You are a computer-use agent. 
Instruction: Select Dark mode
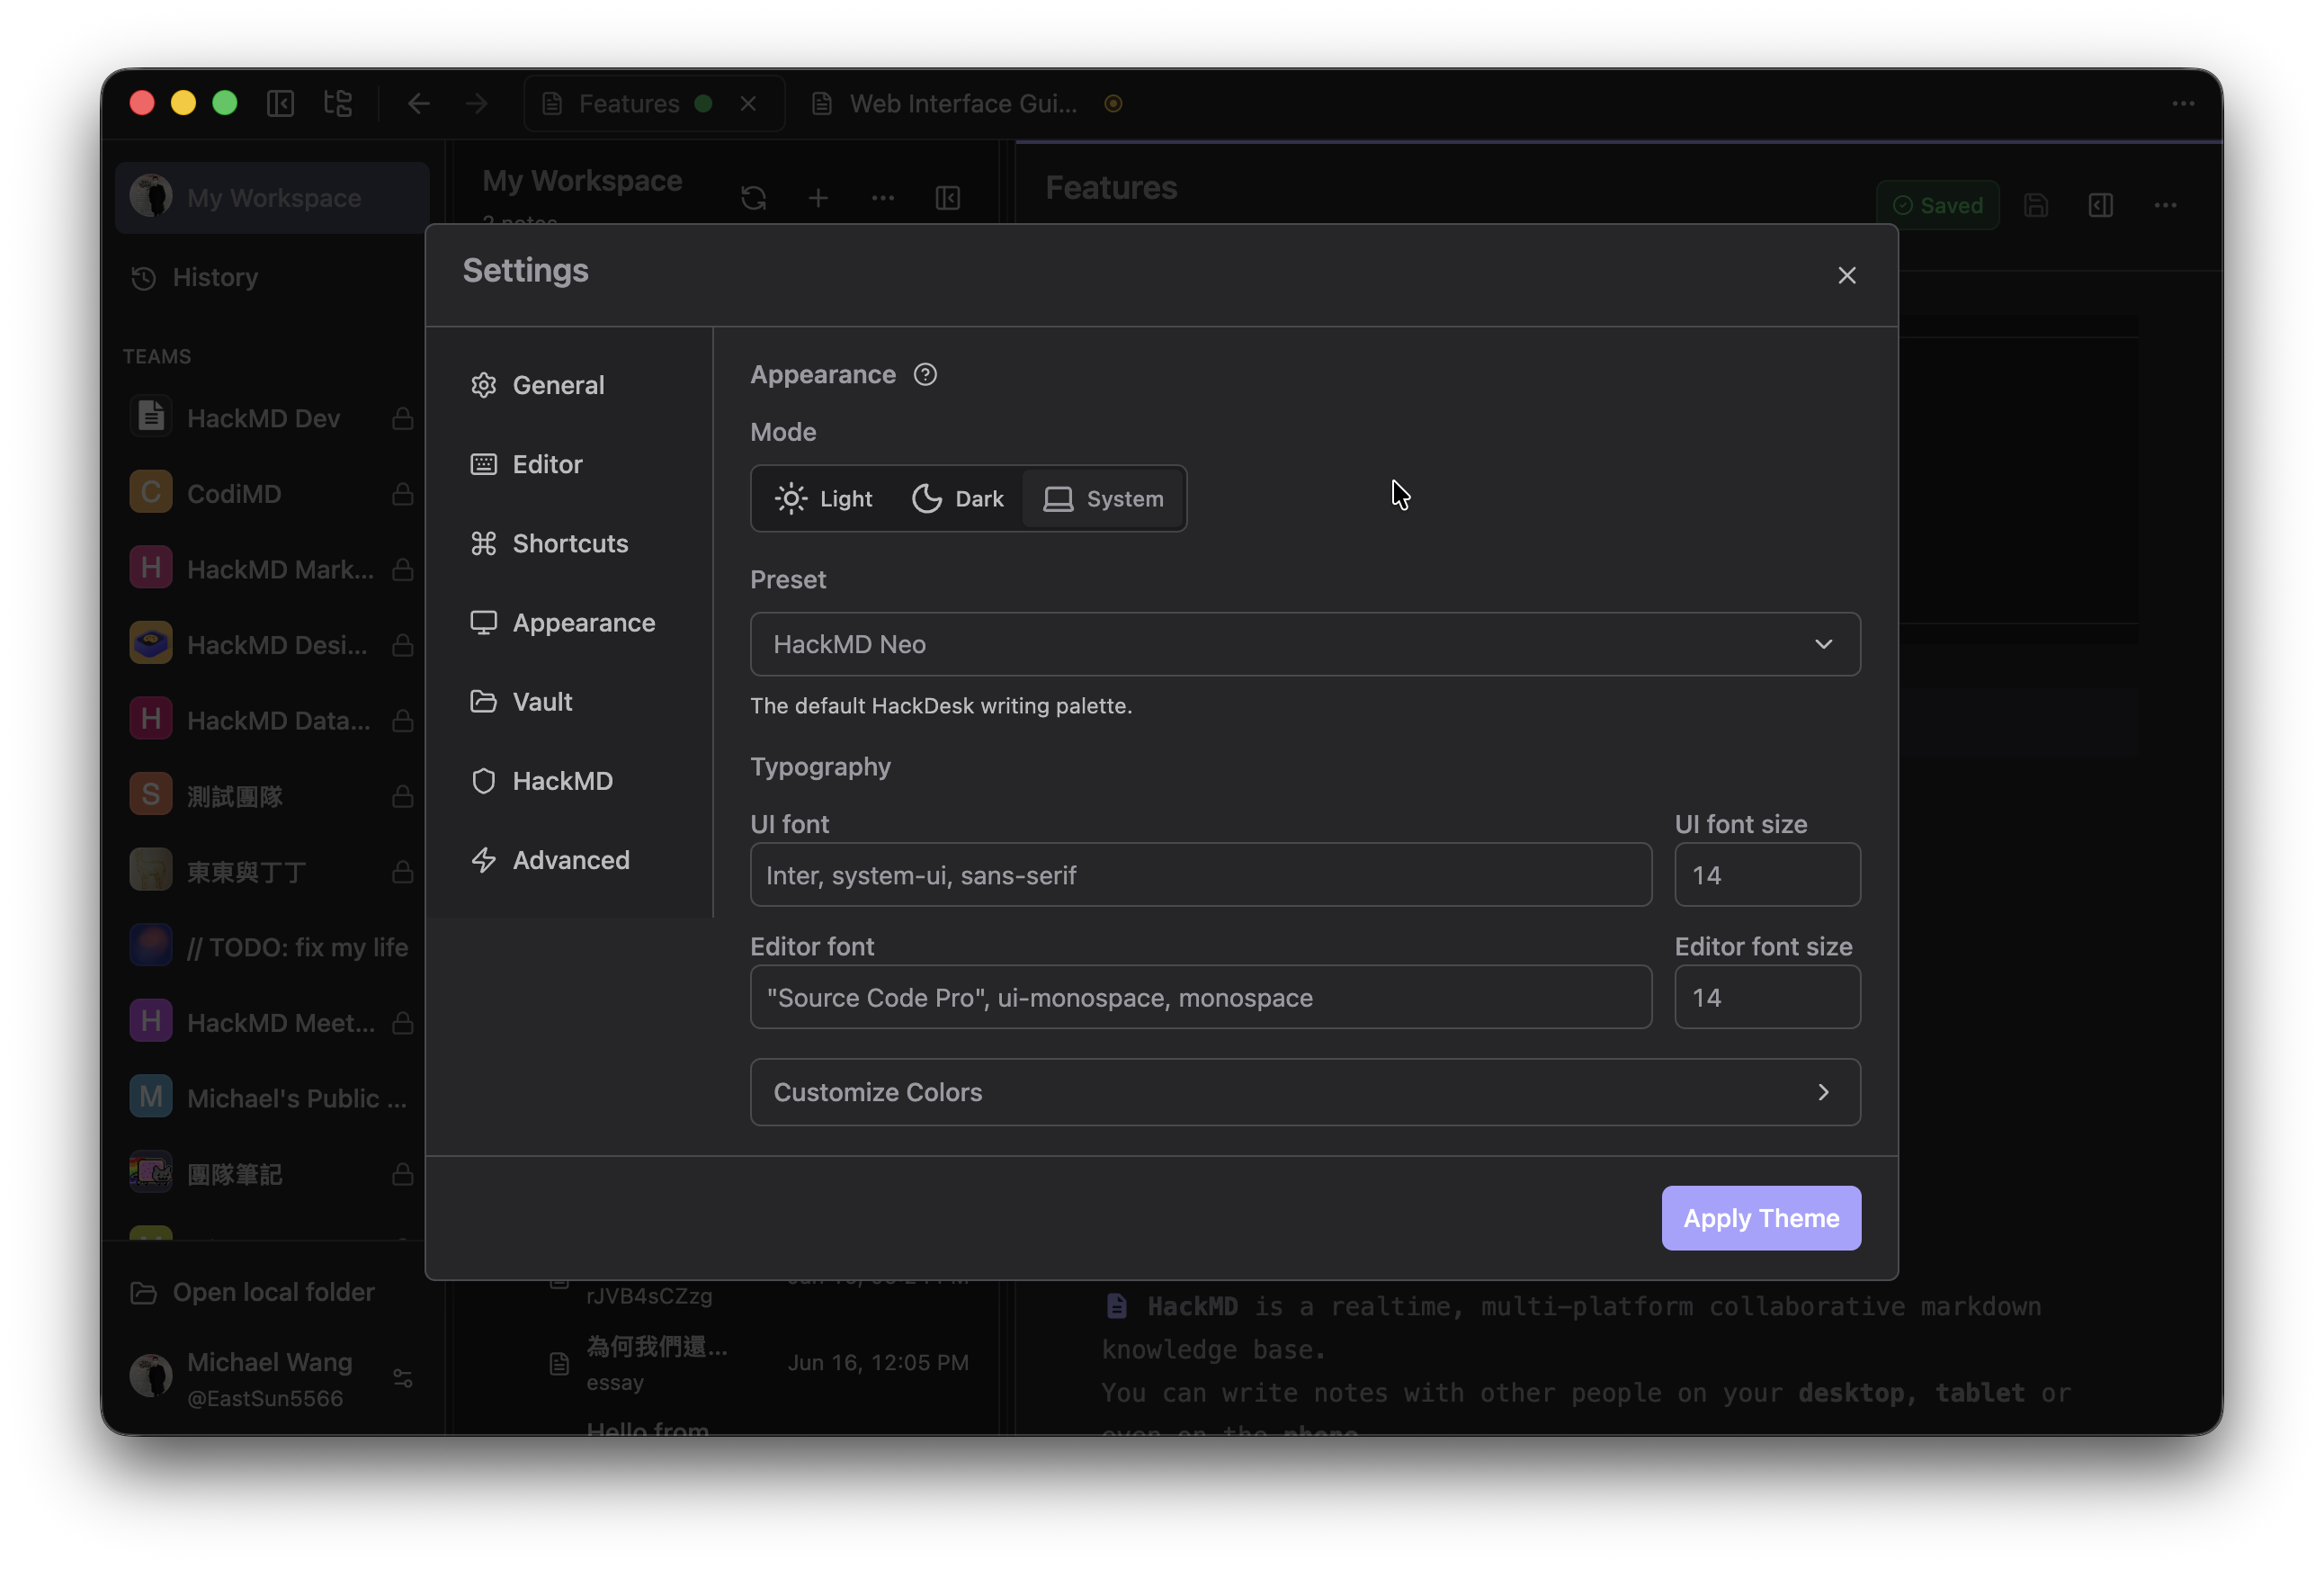[957, 498]
